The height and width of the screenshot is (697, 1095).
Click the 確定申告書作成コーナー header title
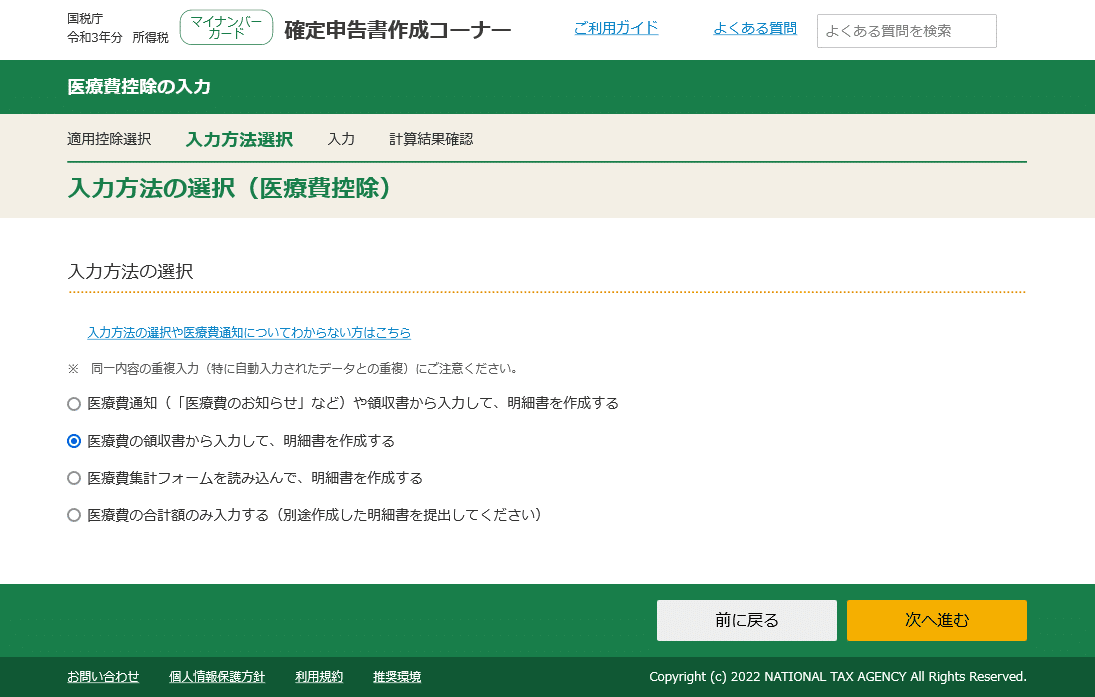(396, 29)
